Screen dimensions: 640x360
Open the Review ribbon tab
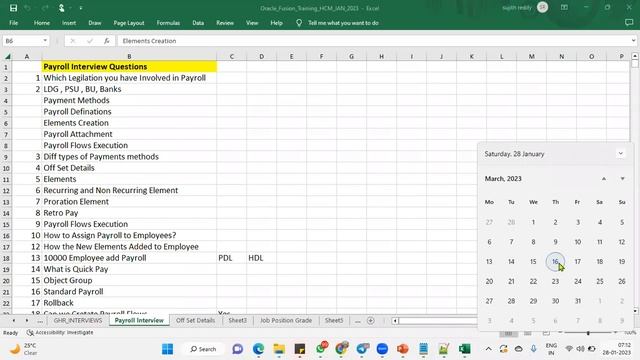click(x=225, y=23)
